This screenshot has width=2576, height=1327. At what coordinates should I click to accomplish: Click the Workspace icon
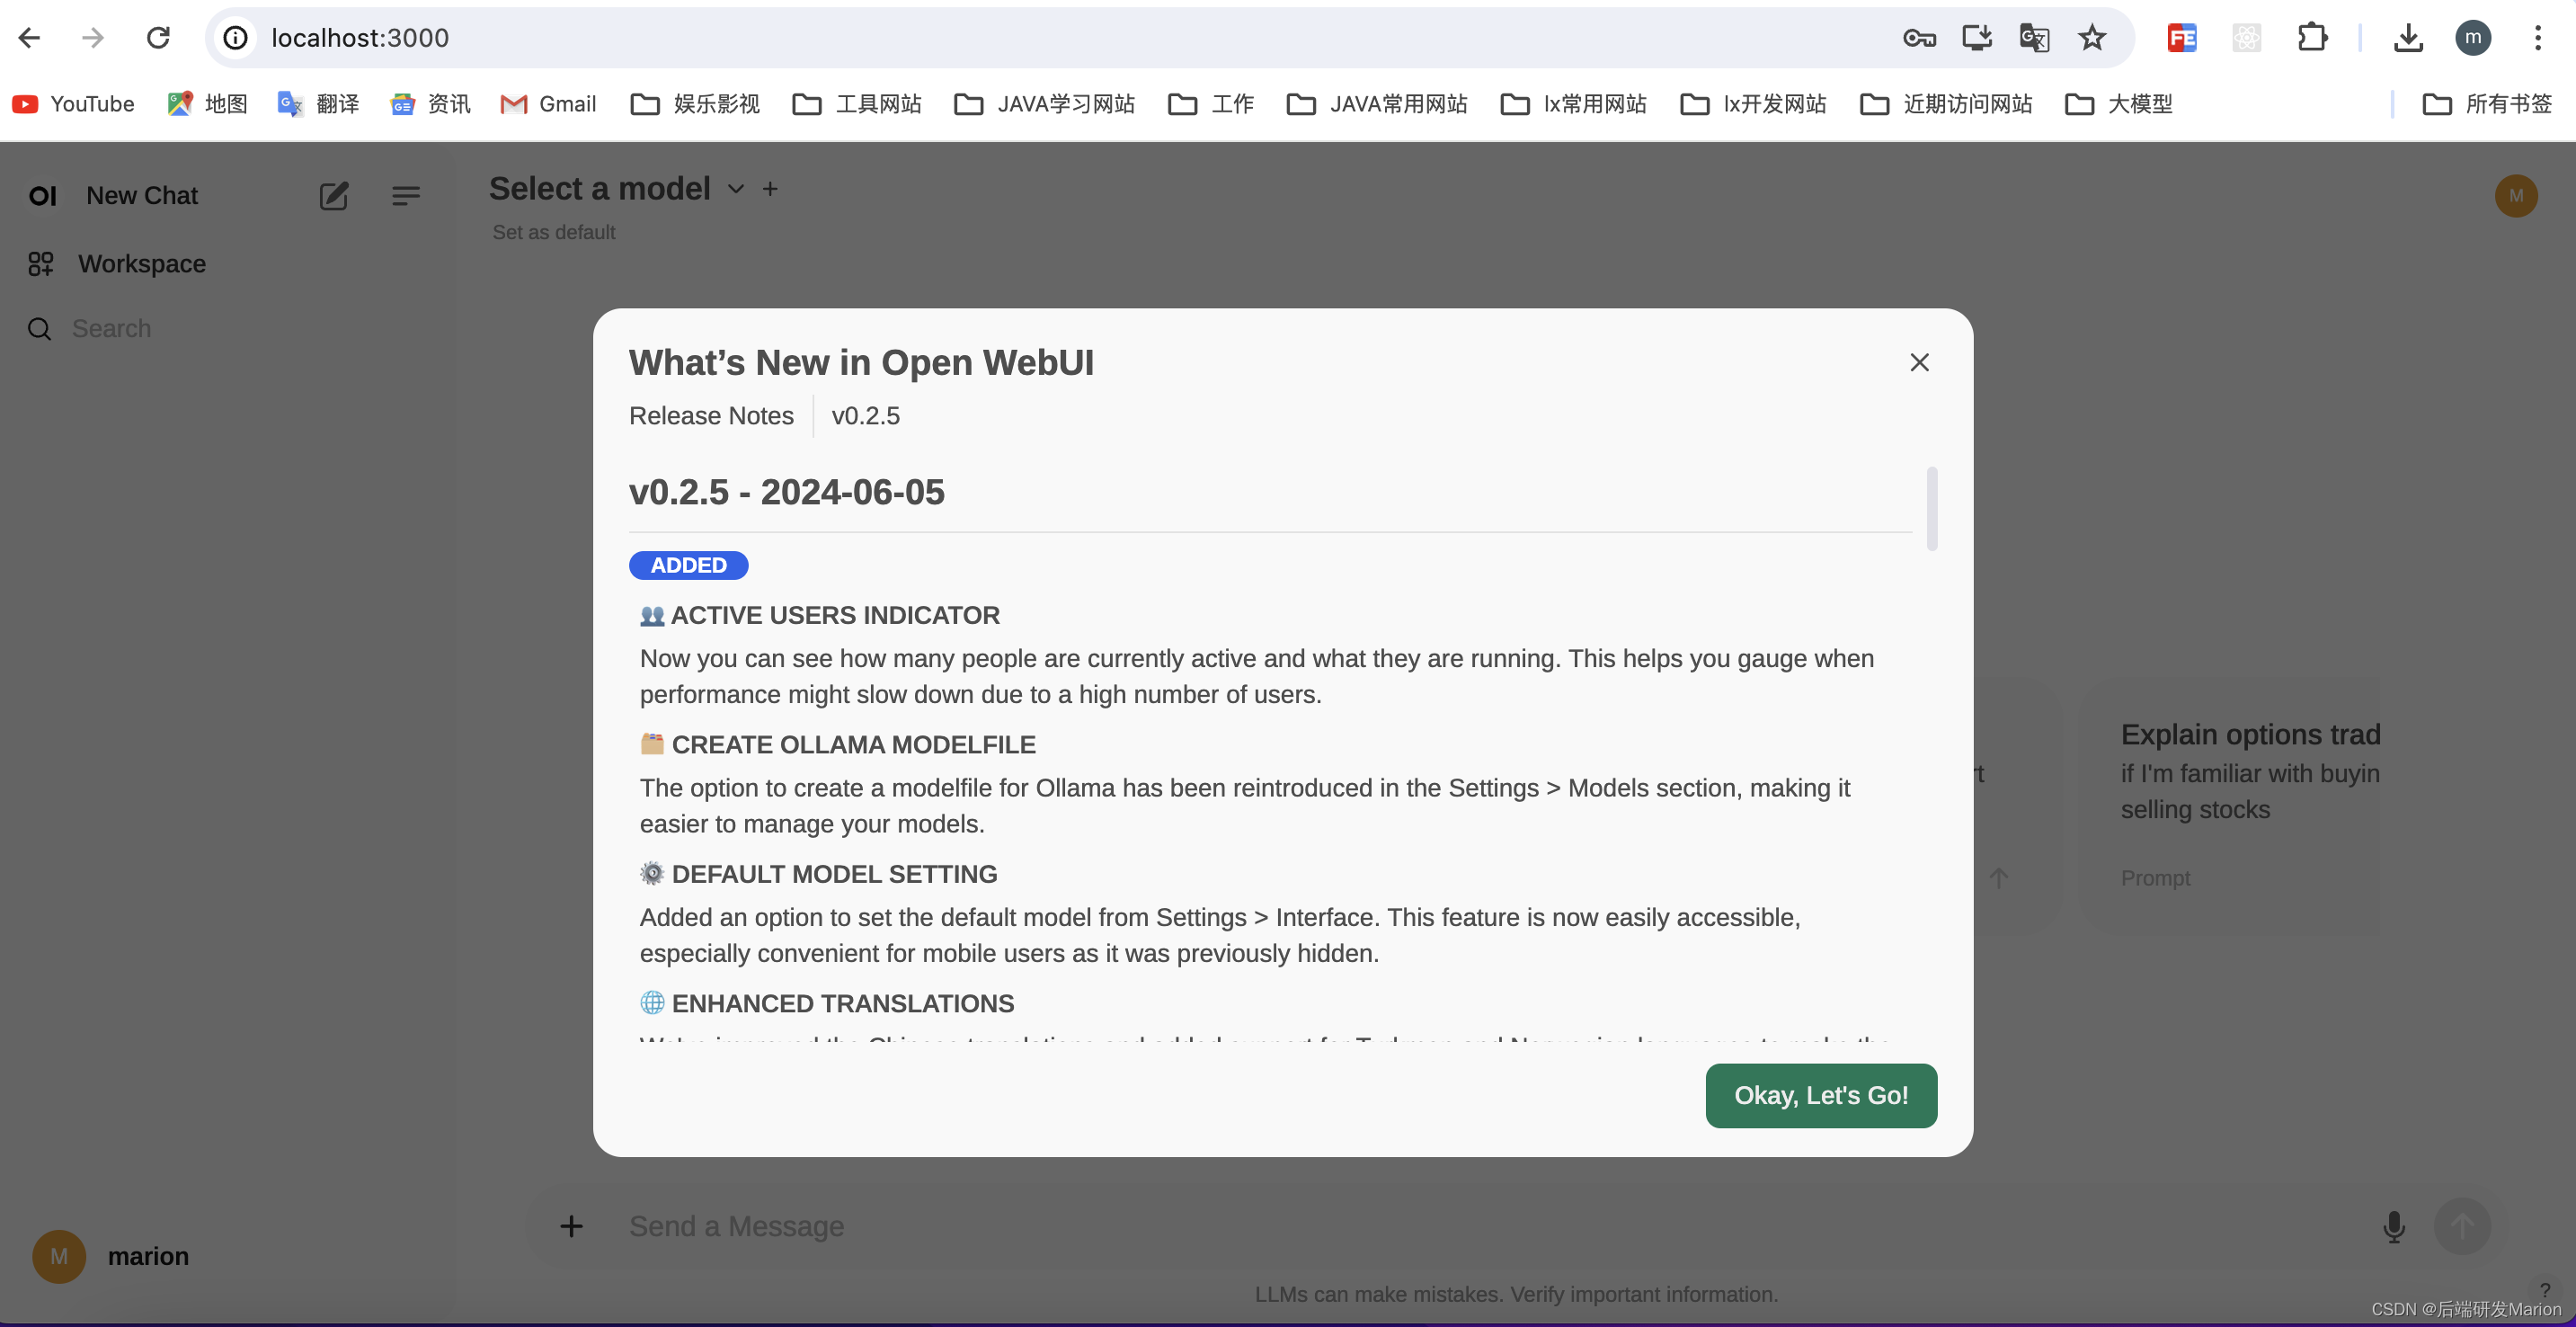40,263
